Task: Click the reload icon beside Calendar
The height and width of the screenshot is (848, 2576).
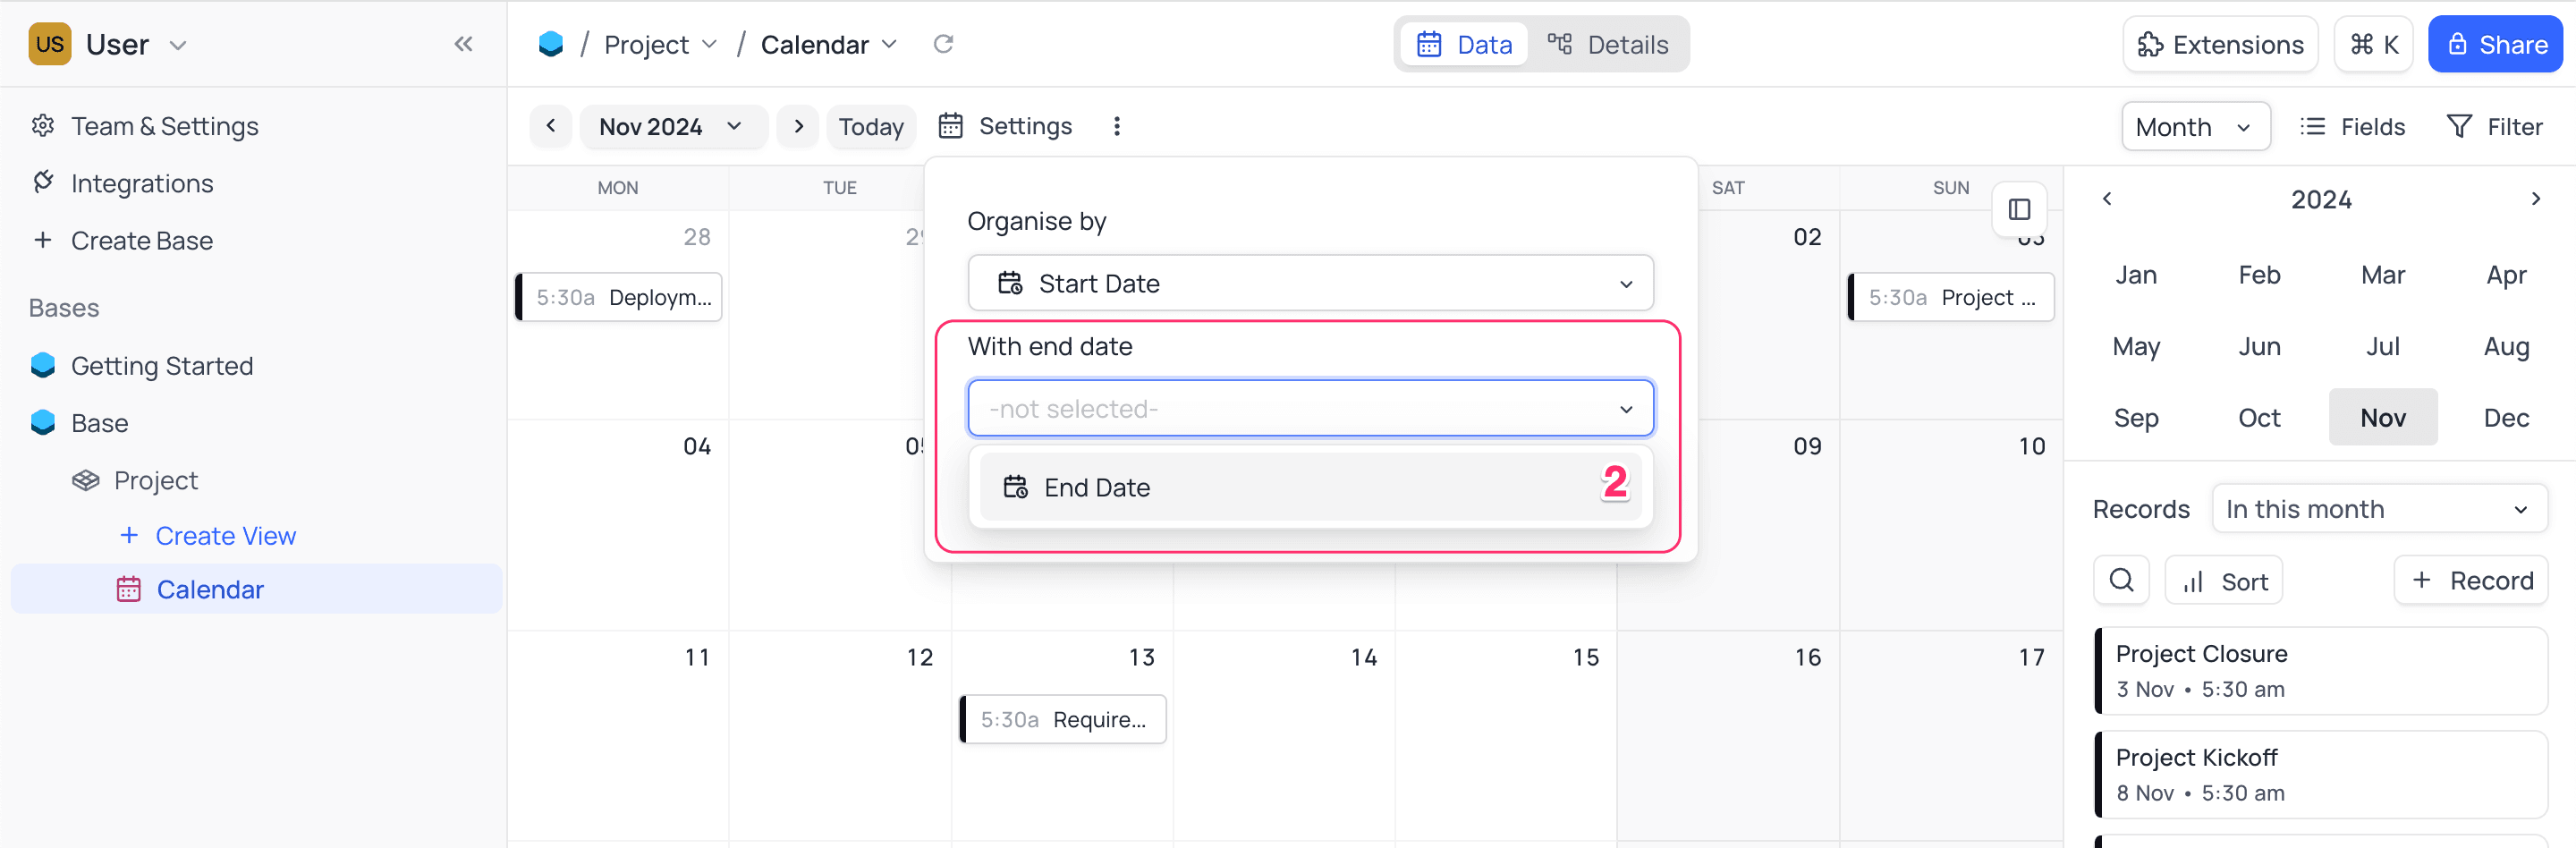Action: (x=943, y=44)
